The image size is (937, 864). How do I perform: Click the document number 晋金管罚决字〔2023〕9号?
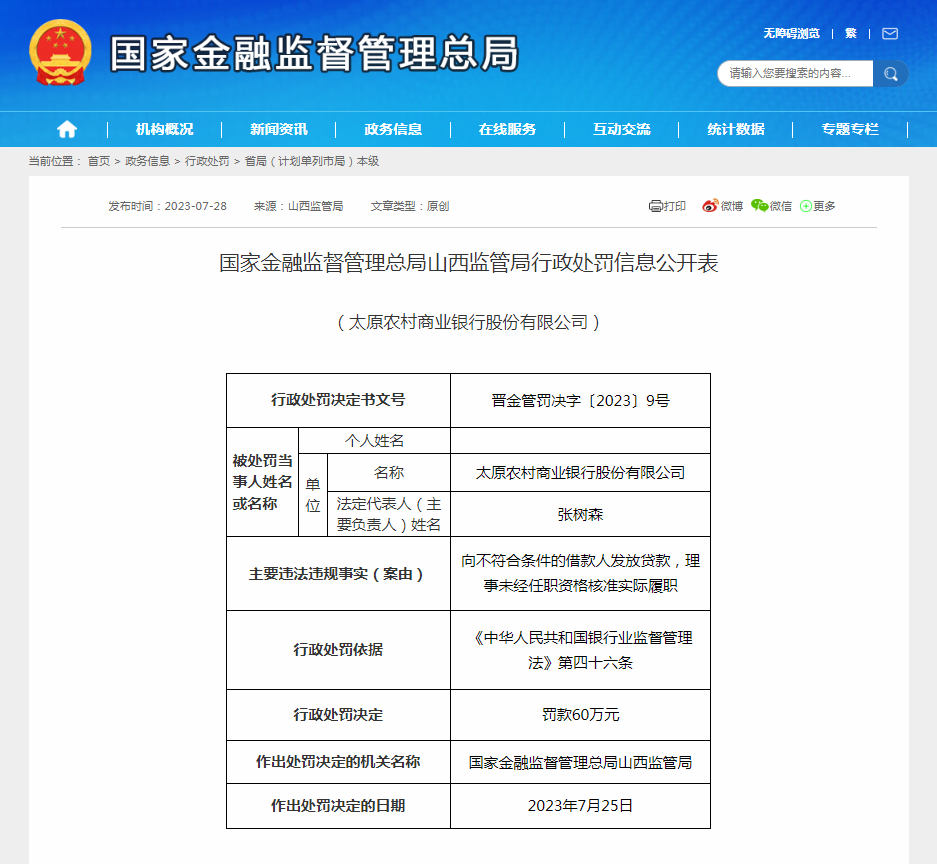[580, 400]
